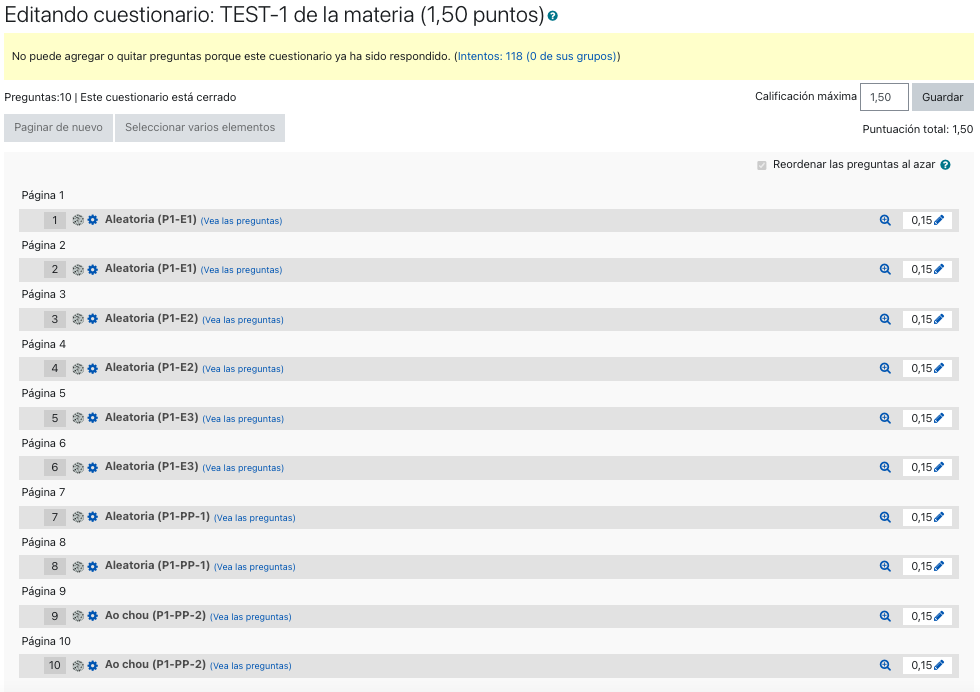This screenshot has height=692, width=980.
Task: Open the help icon beside quiz title
Action: [x=552, y=16]
